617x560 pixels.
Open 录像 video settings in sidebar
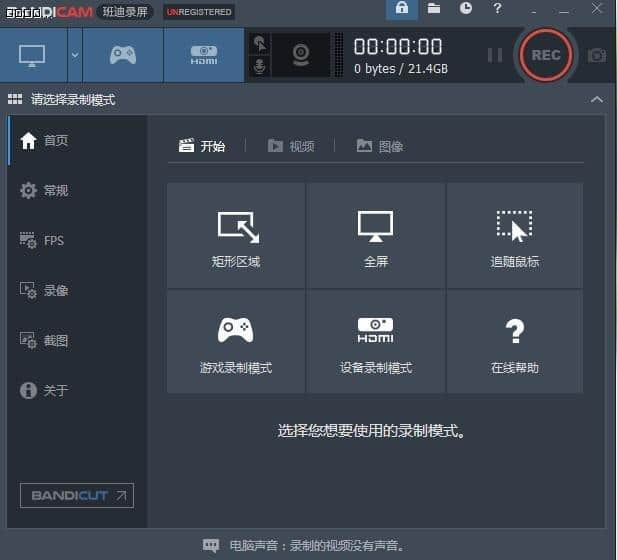tap(77, 290)
